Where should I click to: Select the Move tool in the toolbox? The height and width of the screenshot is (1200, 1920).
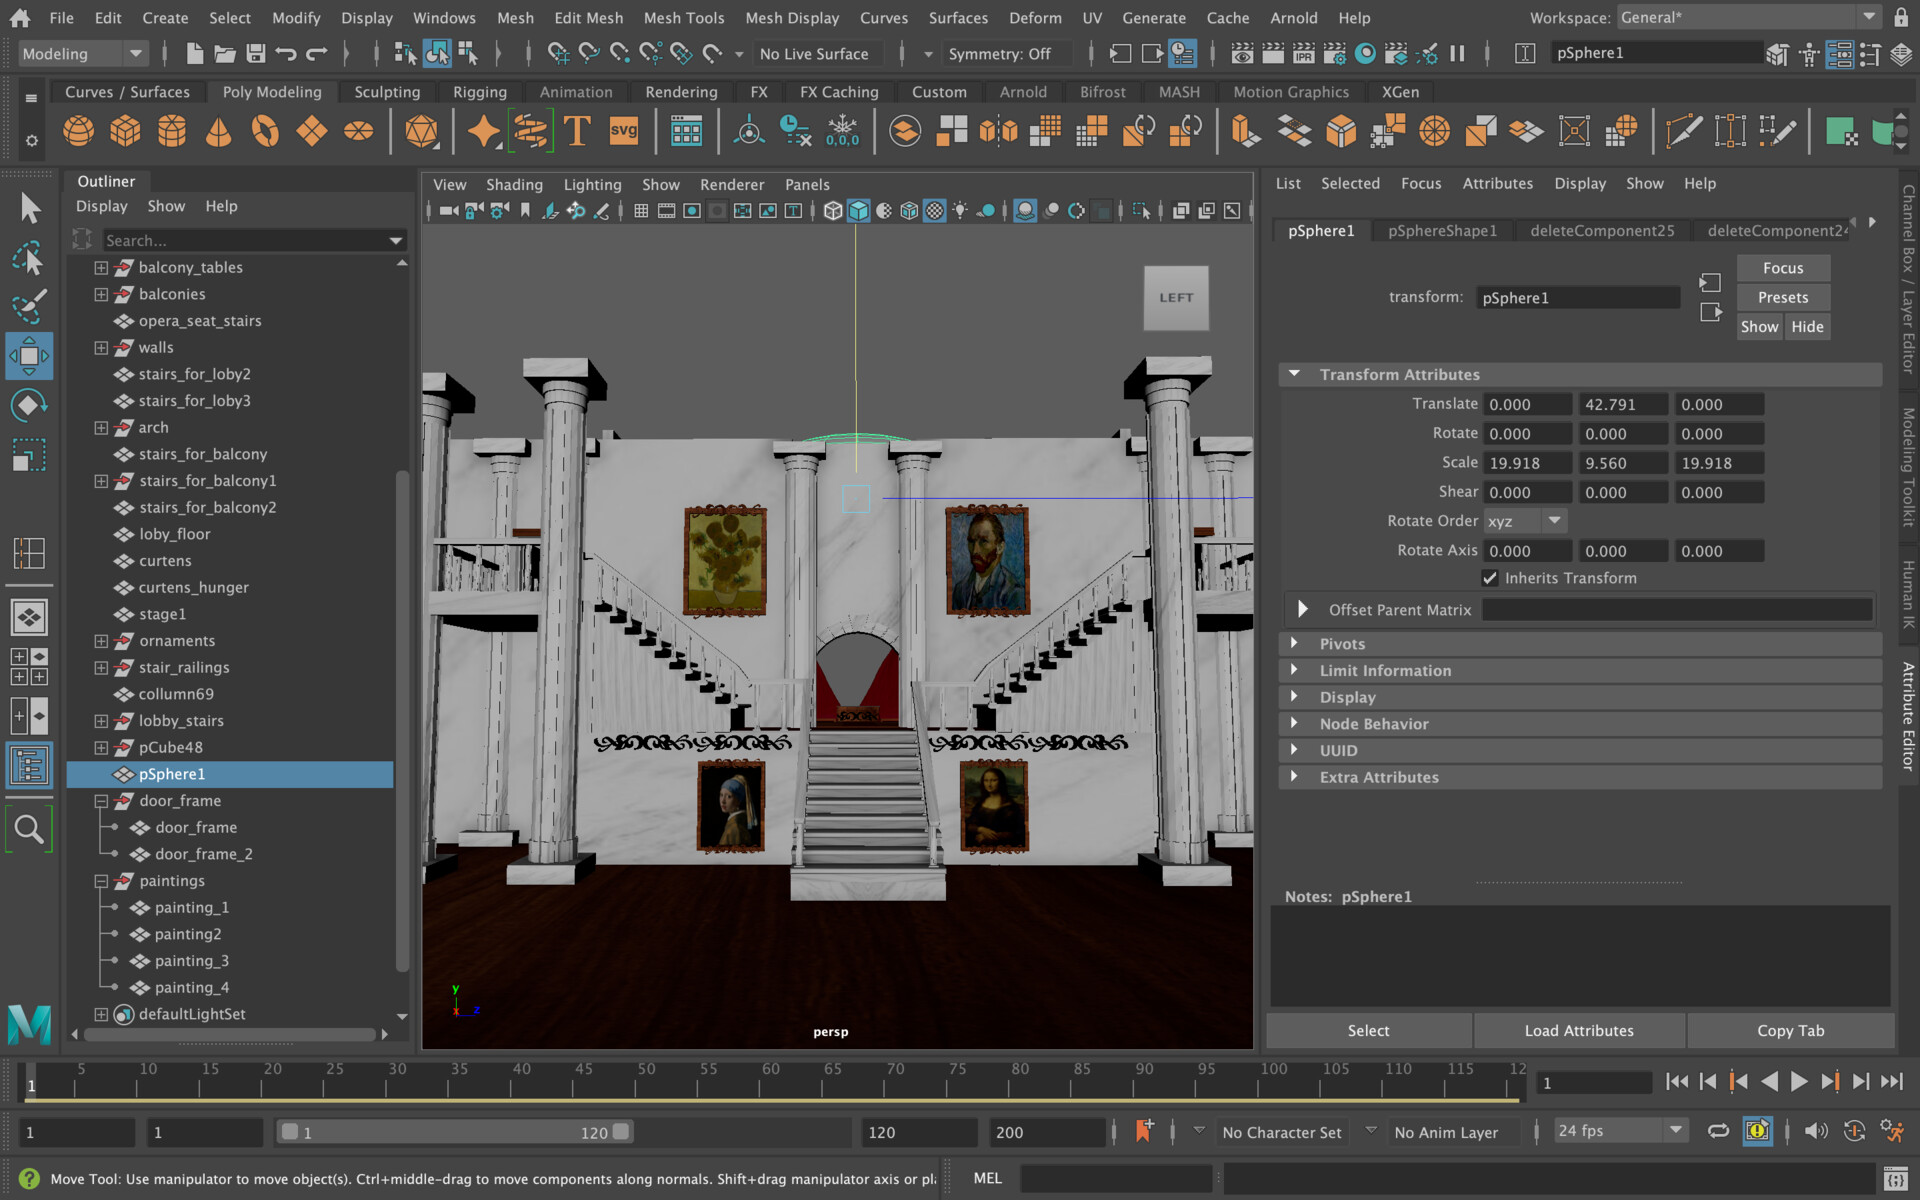coord(29,355)
